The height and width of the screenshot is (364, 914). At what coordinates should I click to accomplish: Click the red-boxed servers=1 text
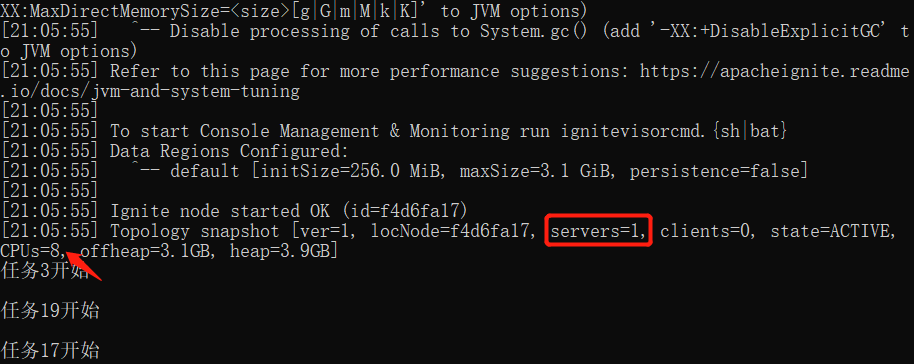coord(598,232)
